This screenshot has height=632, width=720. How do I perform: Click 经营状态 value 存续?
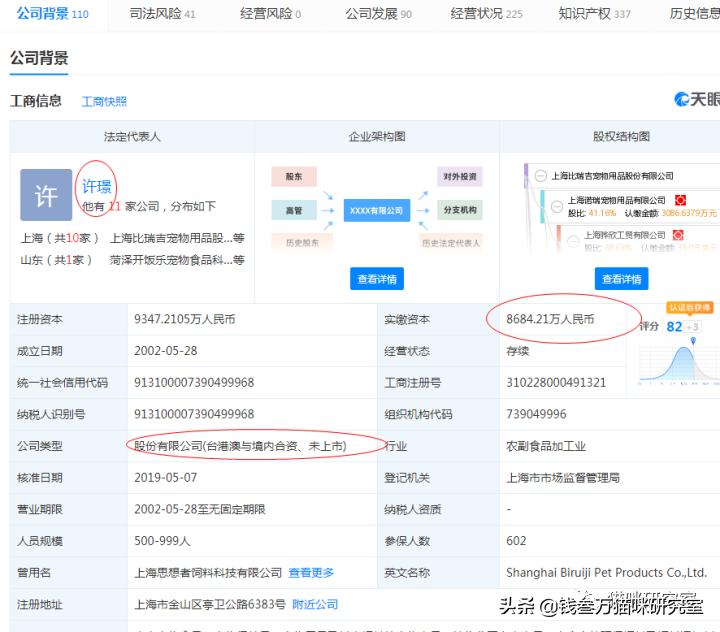pos(518,351)
